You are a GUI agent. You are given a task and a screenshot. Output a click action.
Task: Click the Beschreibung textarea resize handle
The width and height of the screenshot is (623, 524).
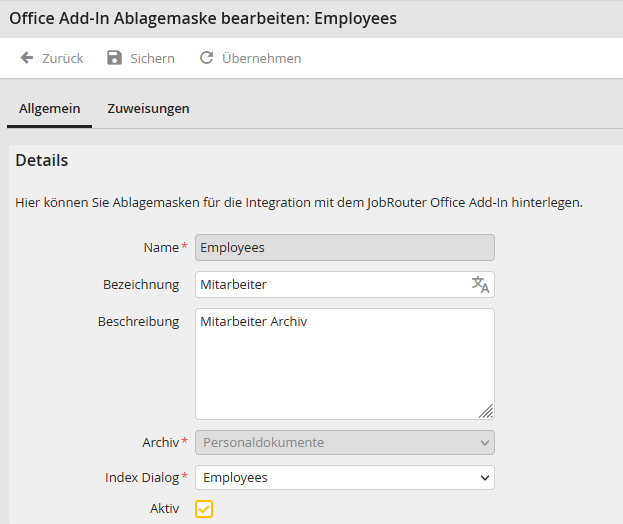point(486,411)
